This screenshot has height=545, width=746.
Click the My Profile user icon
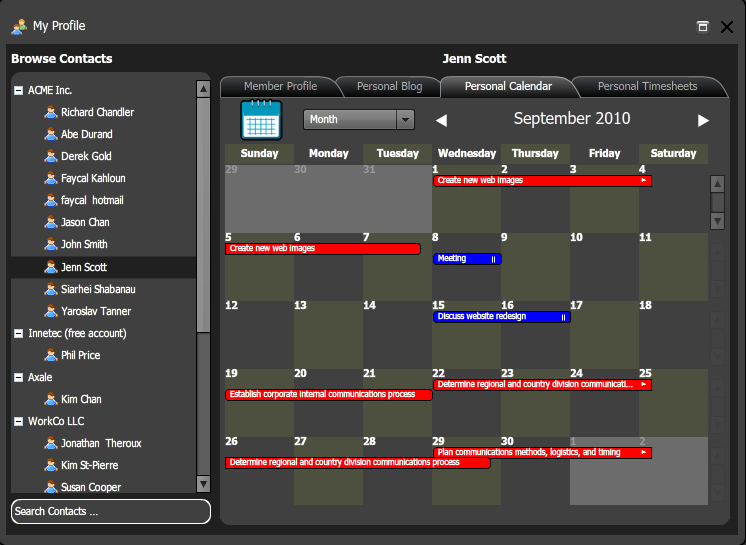coord(19,26)
